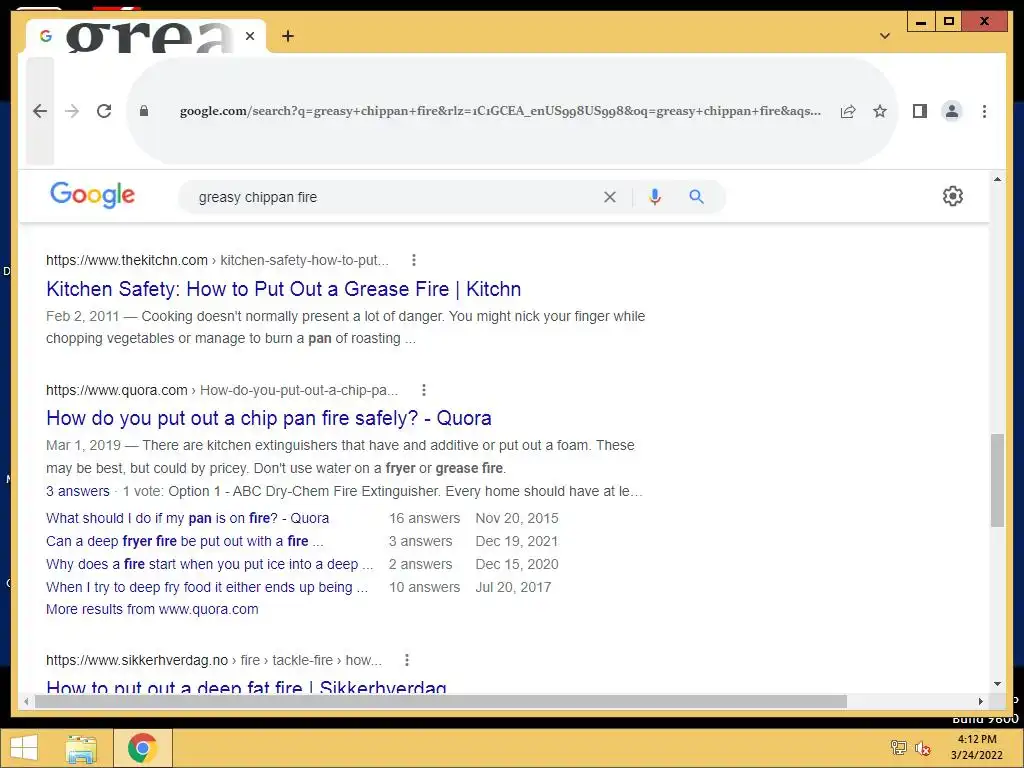1024x768 pixels.
Task: Open File Explorer from the taskbar
Action: 81,748
